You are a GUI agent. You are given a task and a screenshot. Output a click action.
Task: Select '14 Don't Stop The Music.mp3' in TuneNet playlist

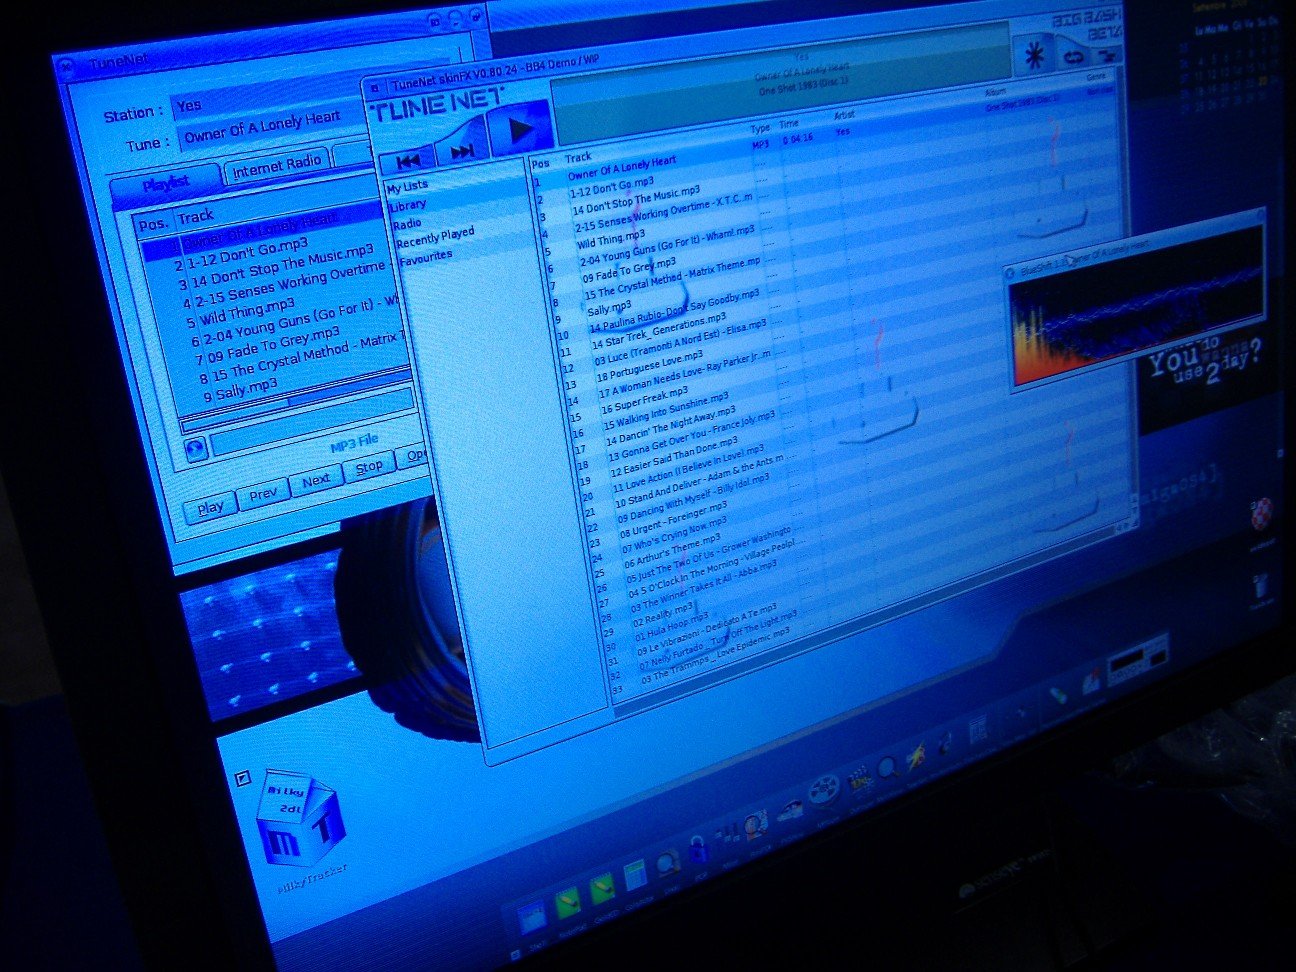coord(282,268)
